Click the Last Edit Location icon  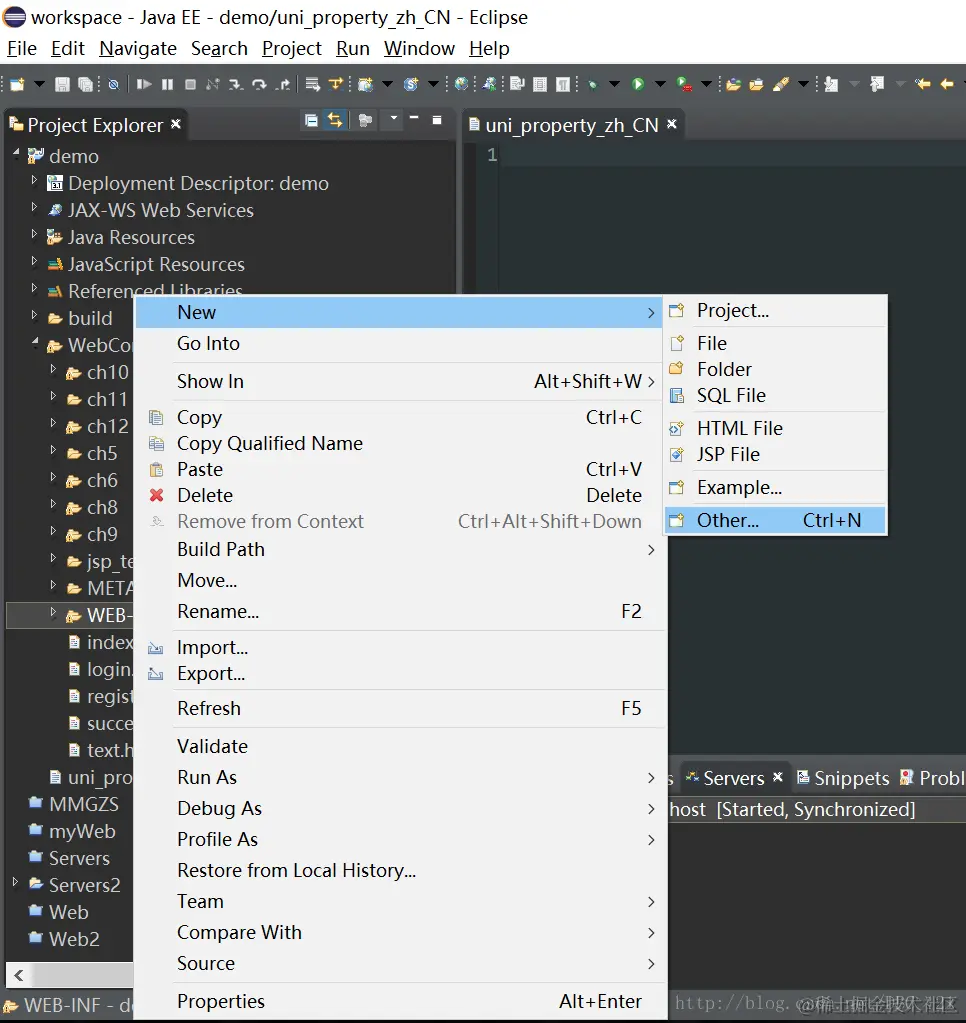pyautogui.click(x=922, y=84)
